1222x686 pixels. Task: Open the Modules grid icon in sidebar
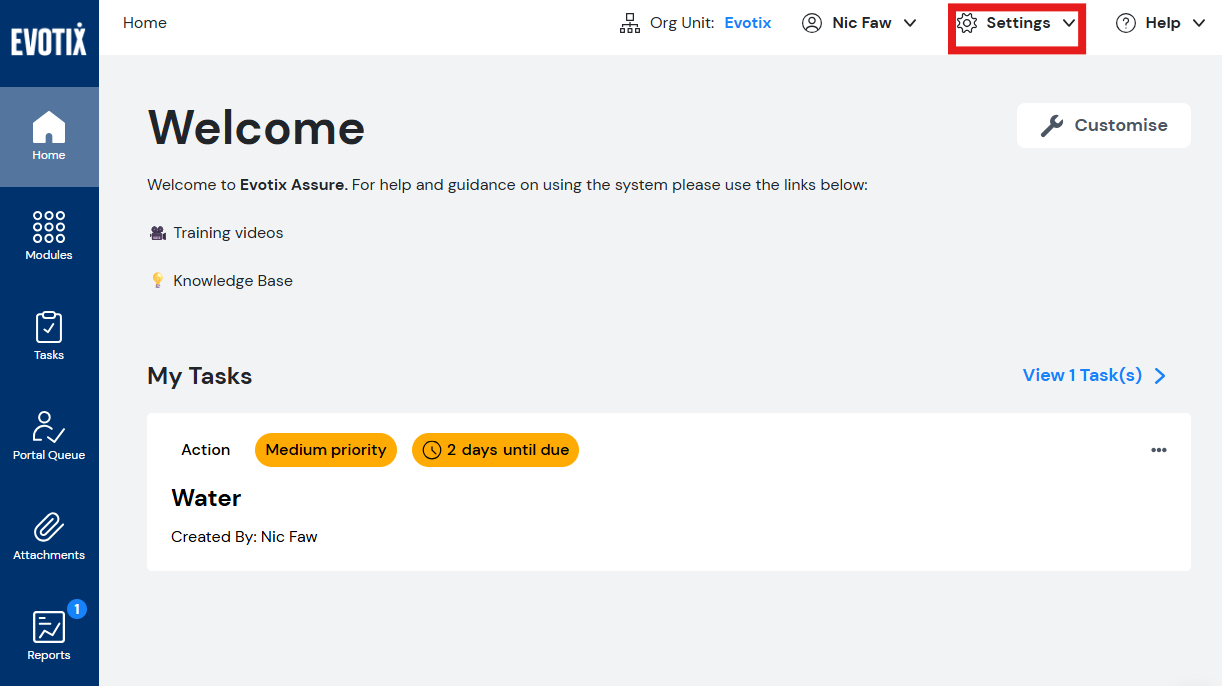click(x=49, y=227)
